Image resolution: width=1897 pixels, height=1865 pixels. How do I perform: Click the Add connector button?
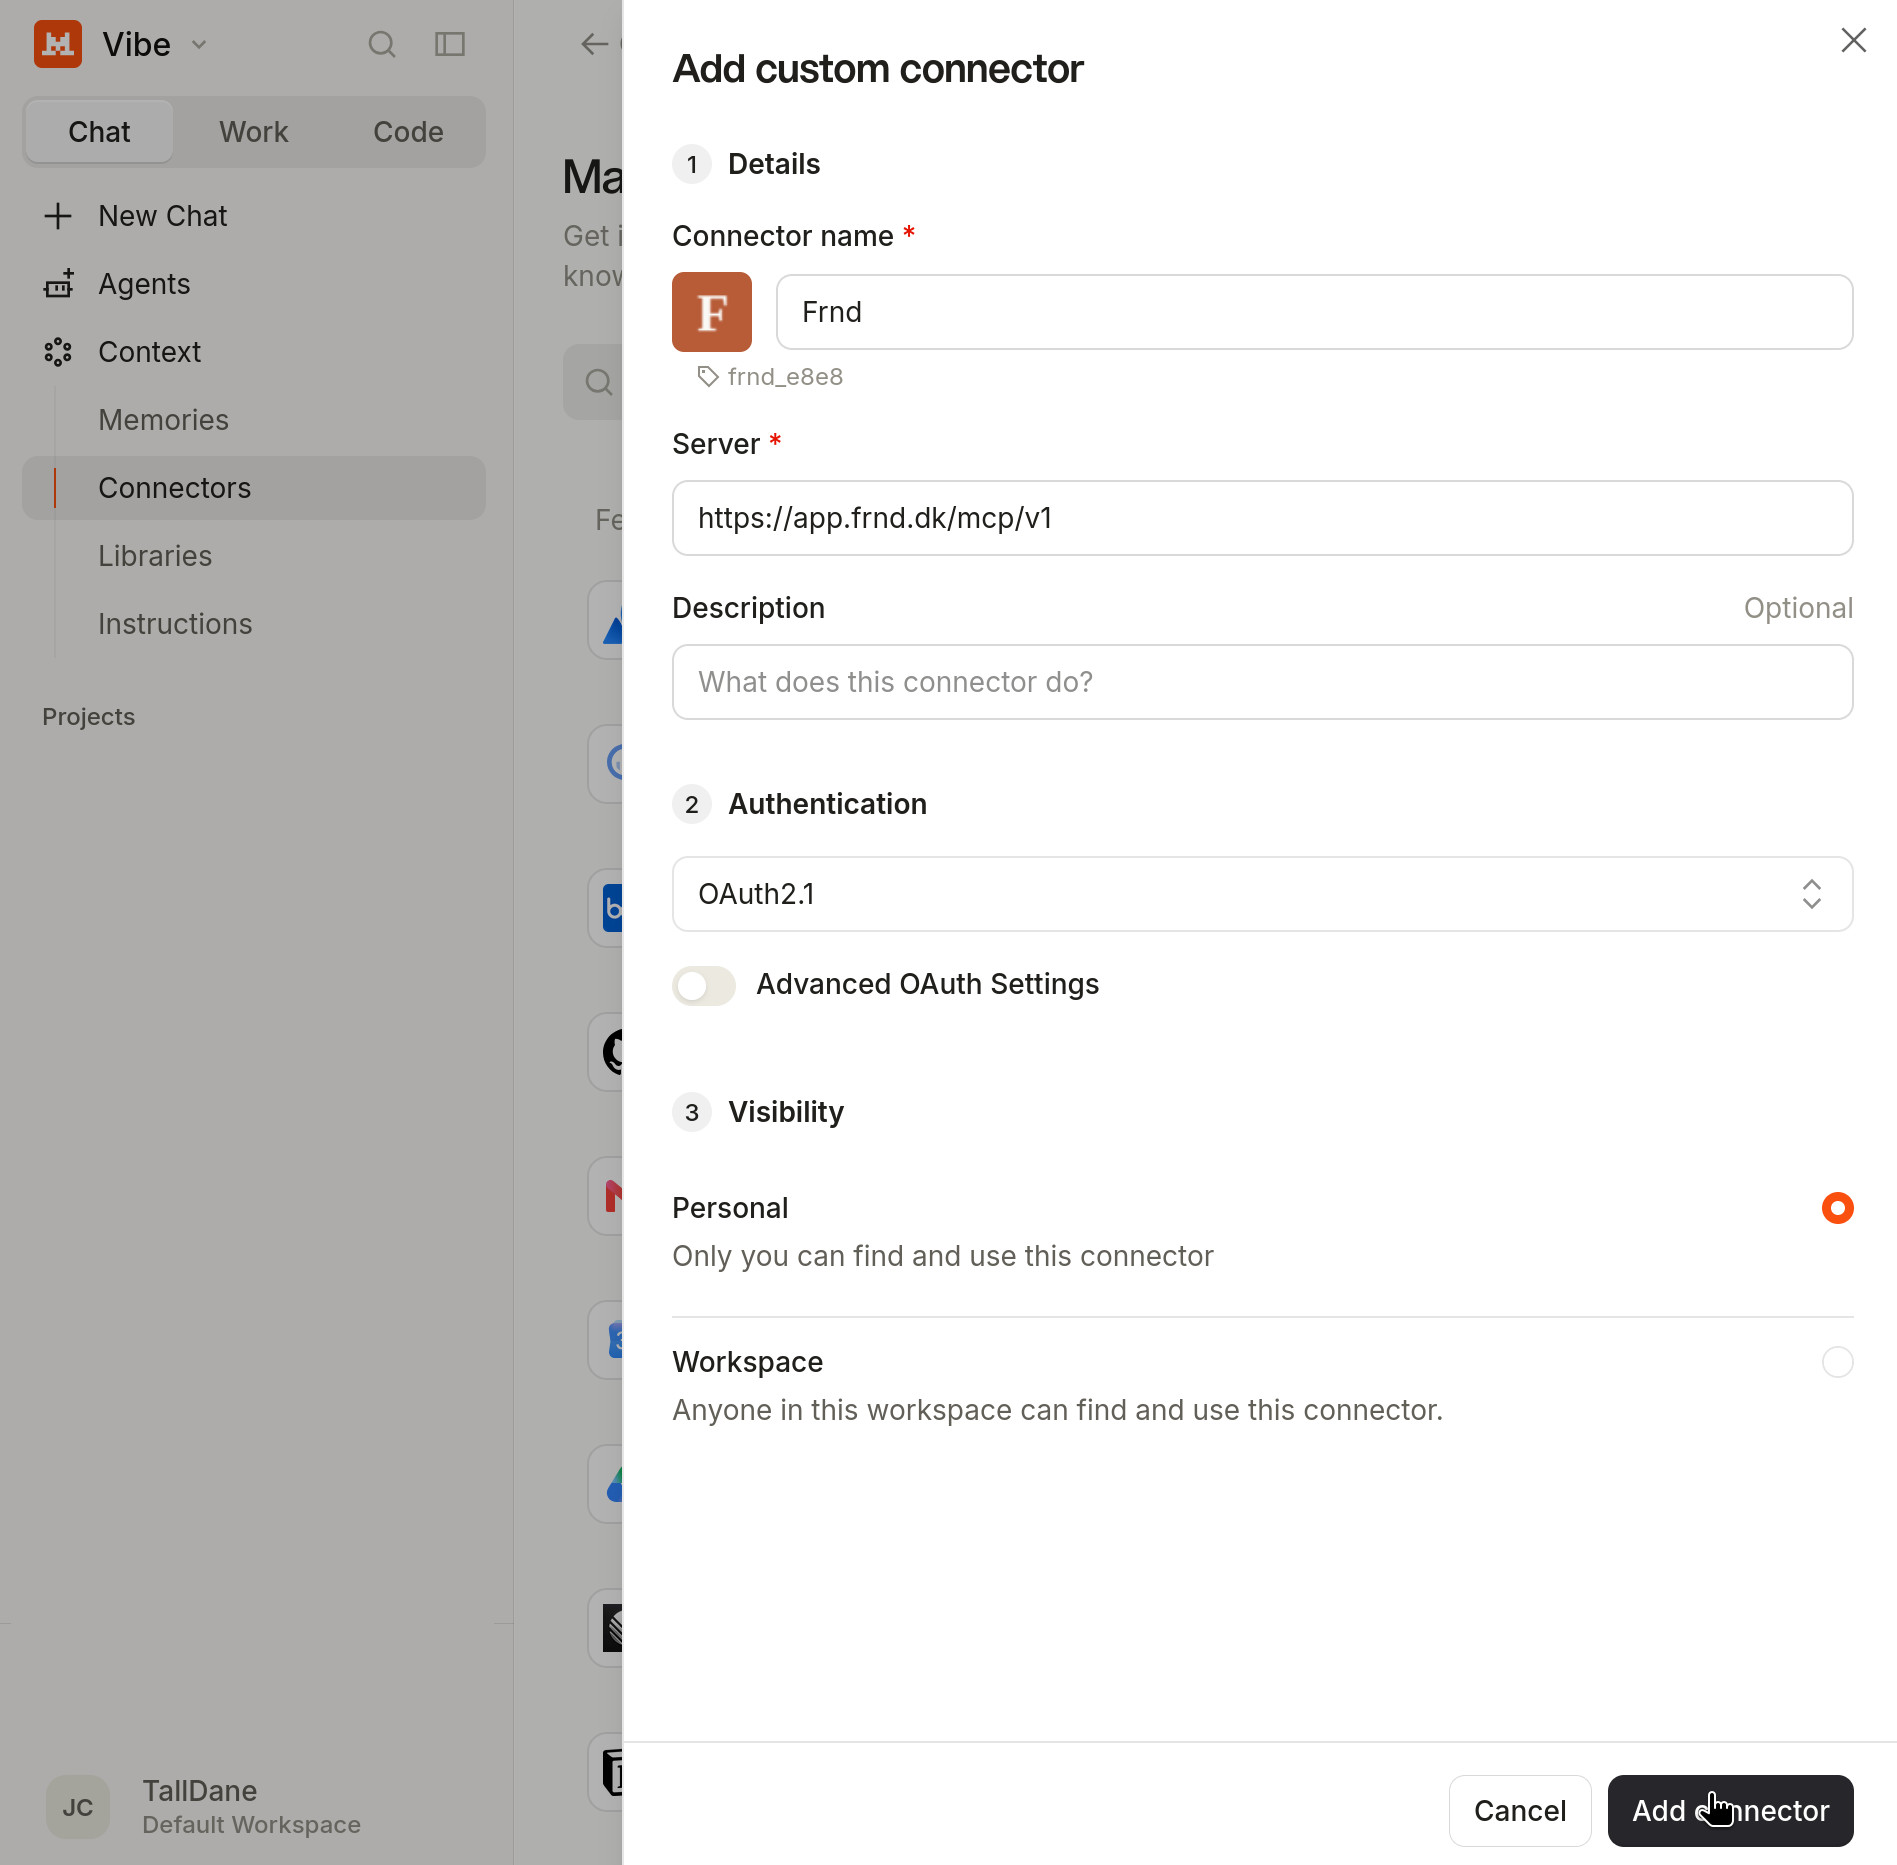click(1731, 1811)
